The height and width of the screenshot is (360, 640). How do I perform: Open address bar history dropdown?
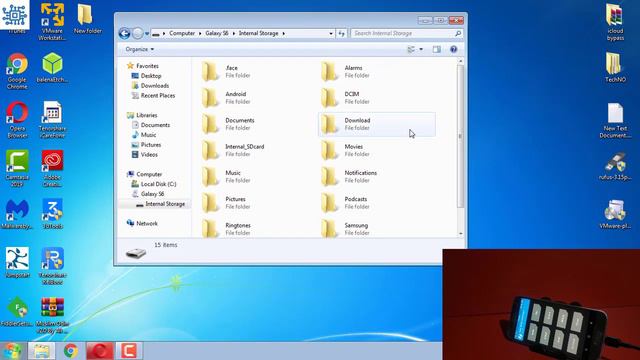point(331,33)
